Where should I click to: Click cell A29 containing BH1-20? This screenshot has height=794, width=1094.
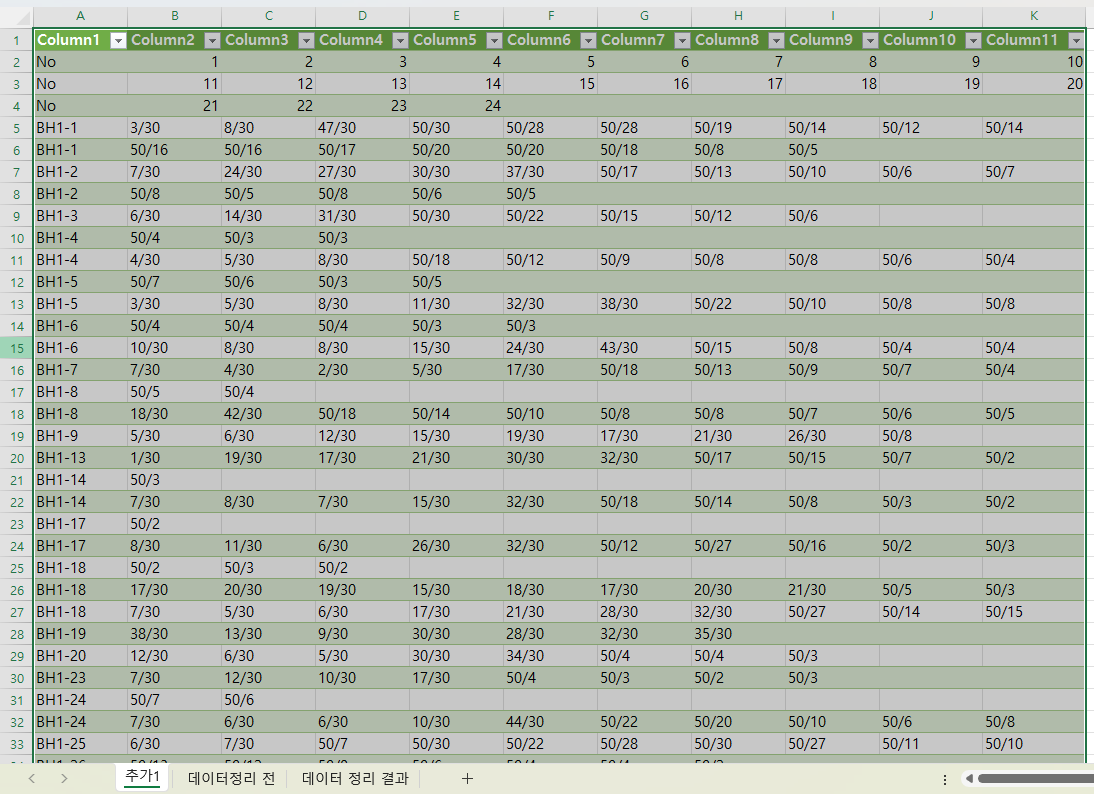tap(80, 656)
